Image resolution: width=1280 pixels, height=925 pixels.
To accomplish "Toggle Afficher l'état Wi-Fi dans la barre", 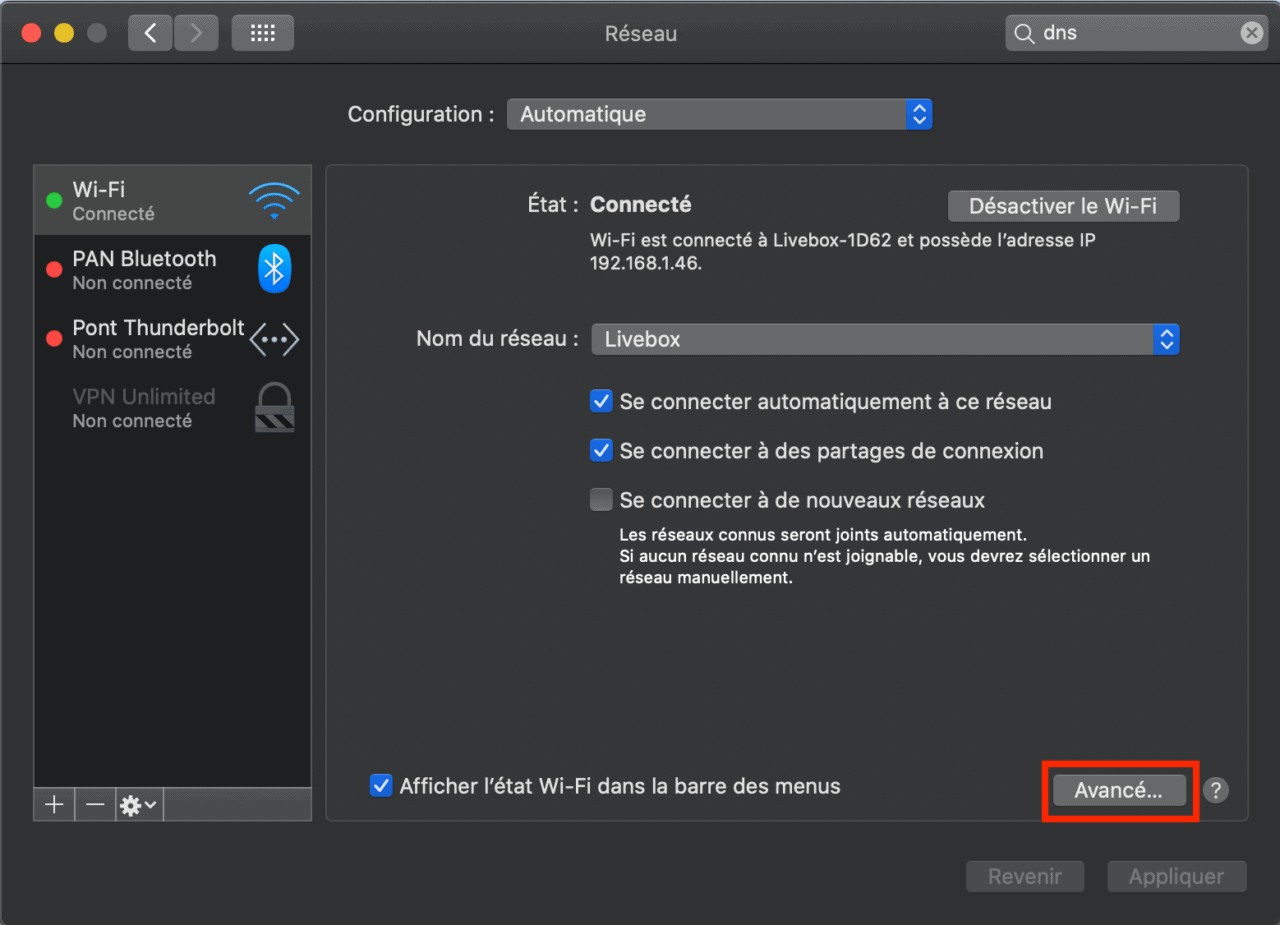I will tap(380, 785).
